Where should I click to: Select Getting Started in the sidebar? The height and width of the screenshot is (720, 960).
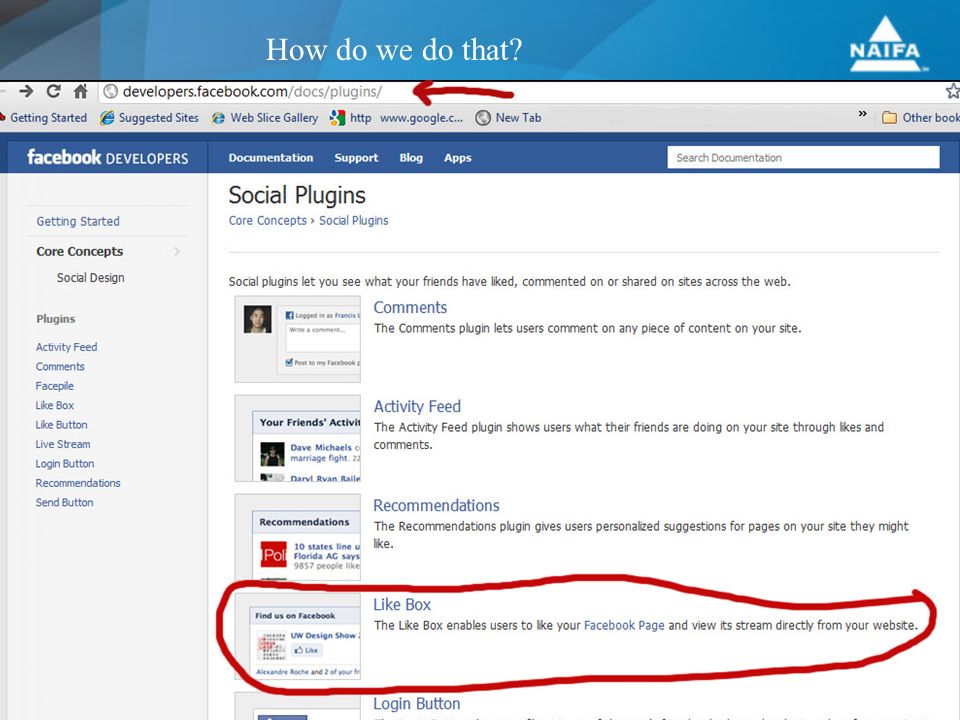(x=78, y=222)
